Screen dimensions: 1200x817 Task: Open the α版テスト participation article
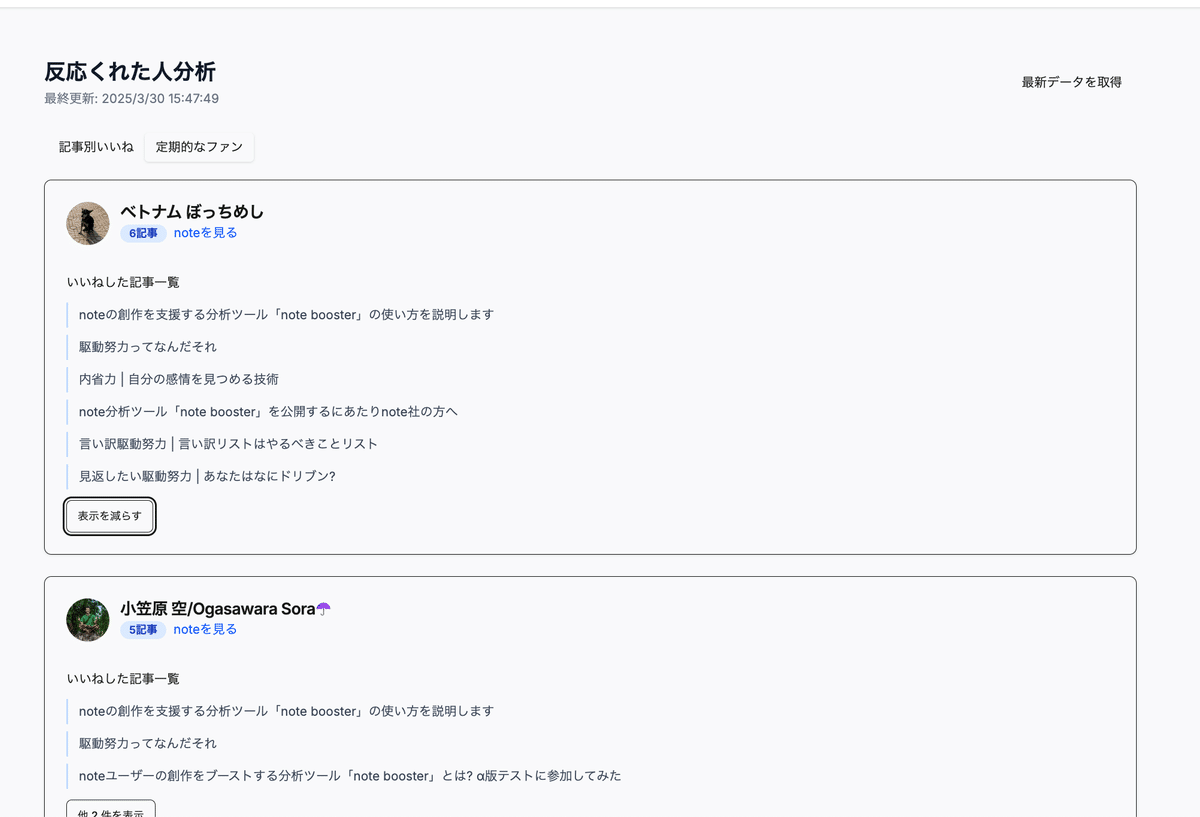pyautogui.click(x=350, y=775)
